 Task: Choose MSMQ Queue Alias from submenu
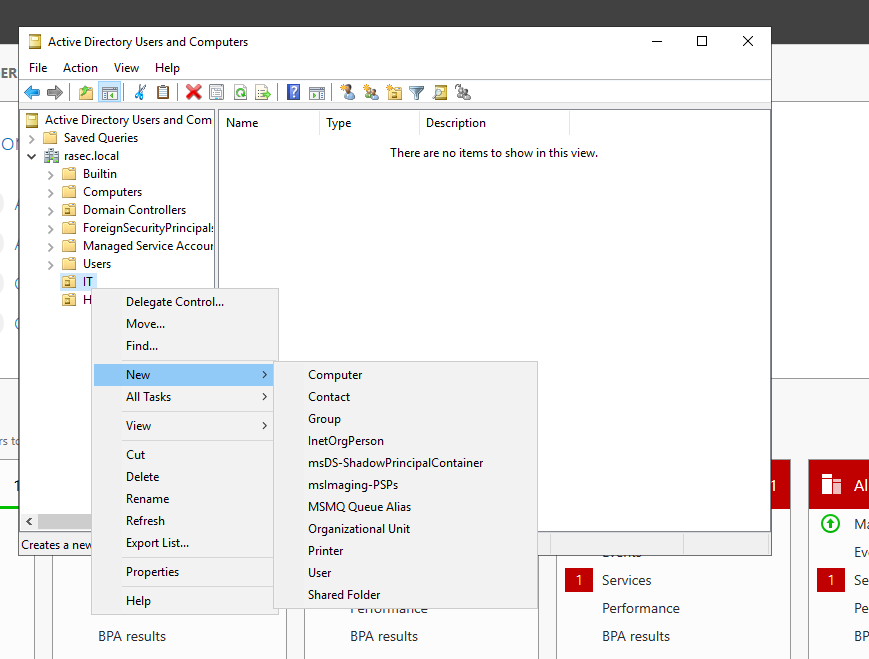pos(406,507)
